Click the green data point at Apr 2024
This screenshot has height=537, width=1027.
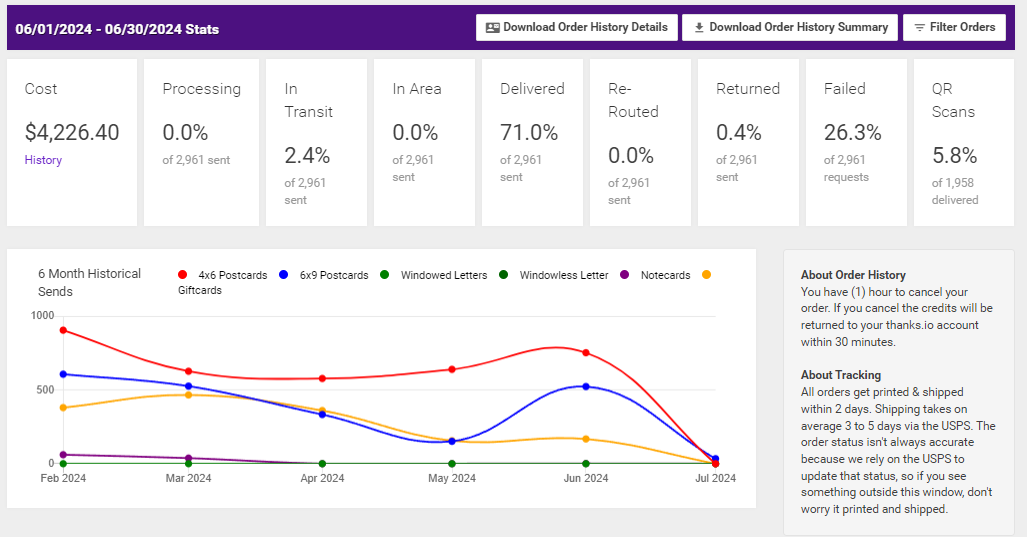[322, 463]
